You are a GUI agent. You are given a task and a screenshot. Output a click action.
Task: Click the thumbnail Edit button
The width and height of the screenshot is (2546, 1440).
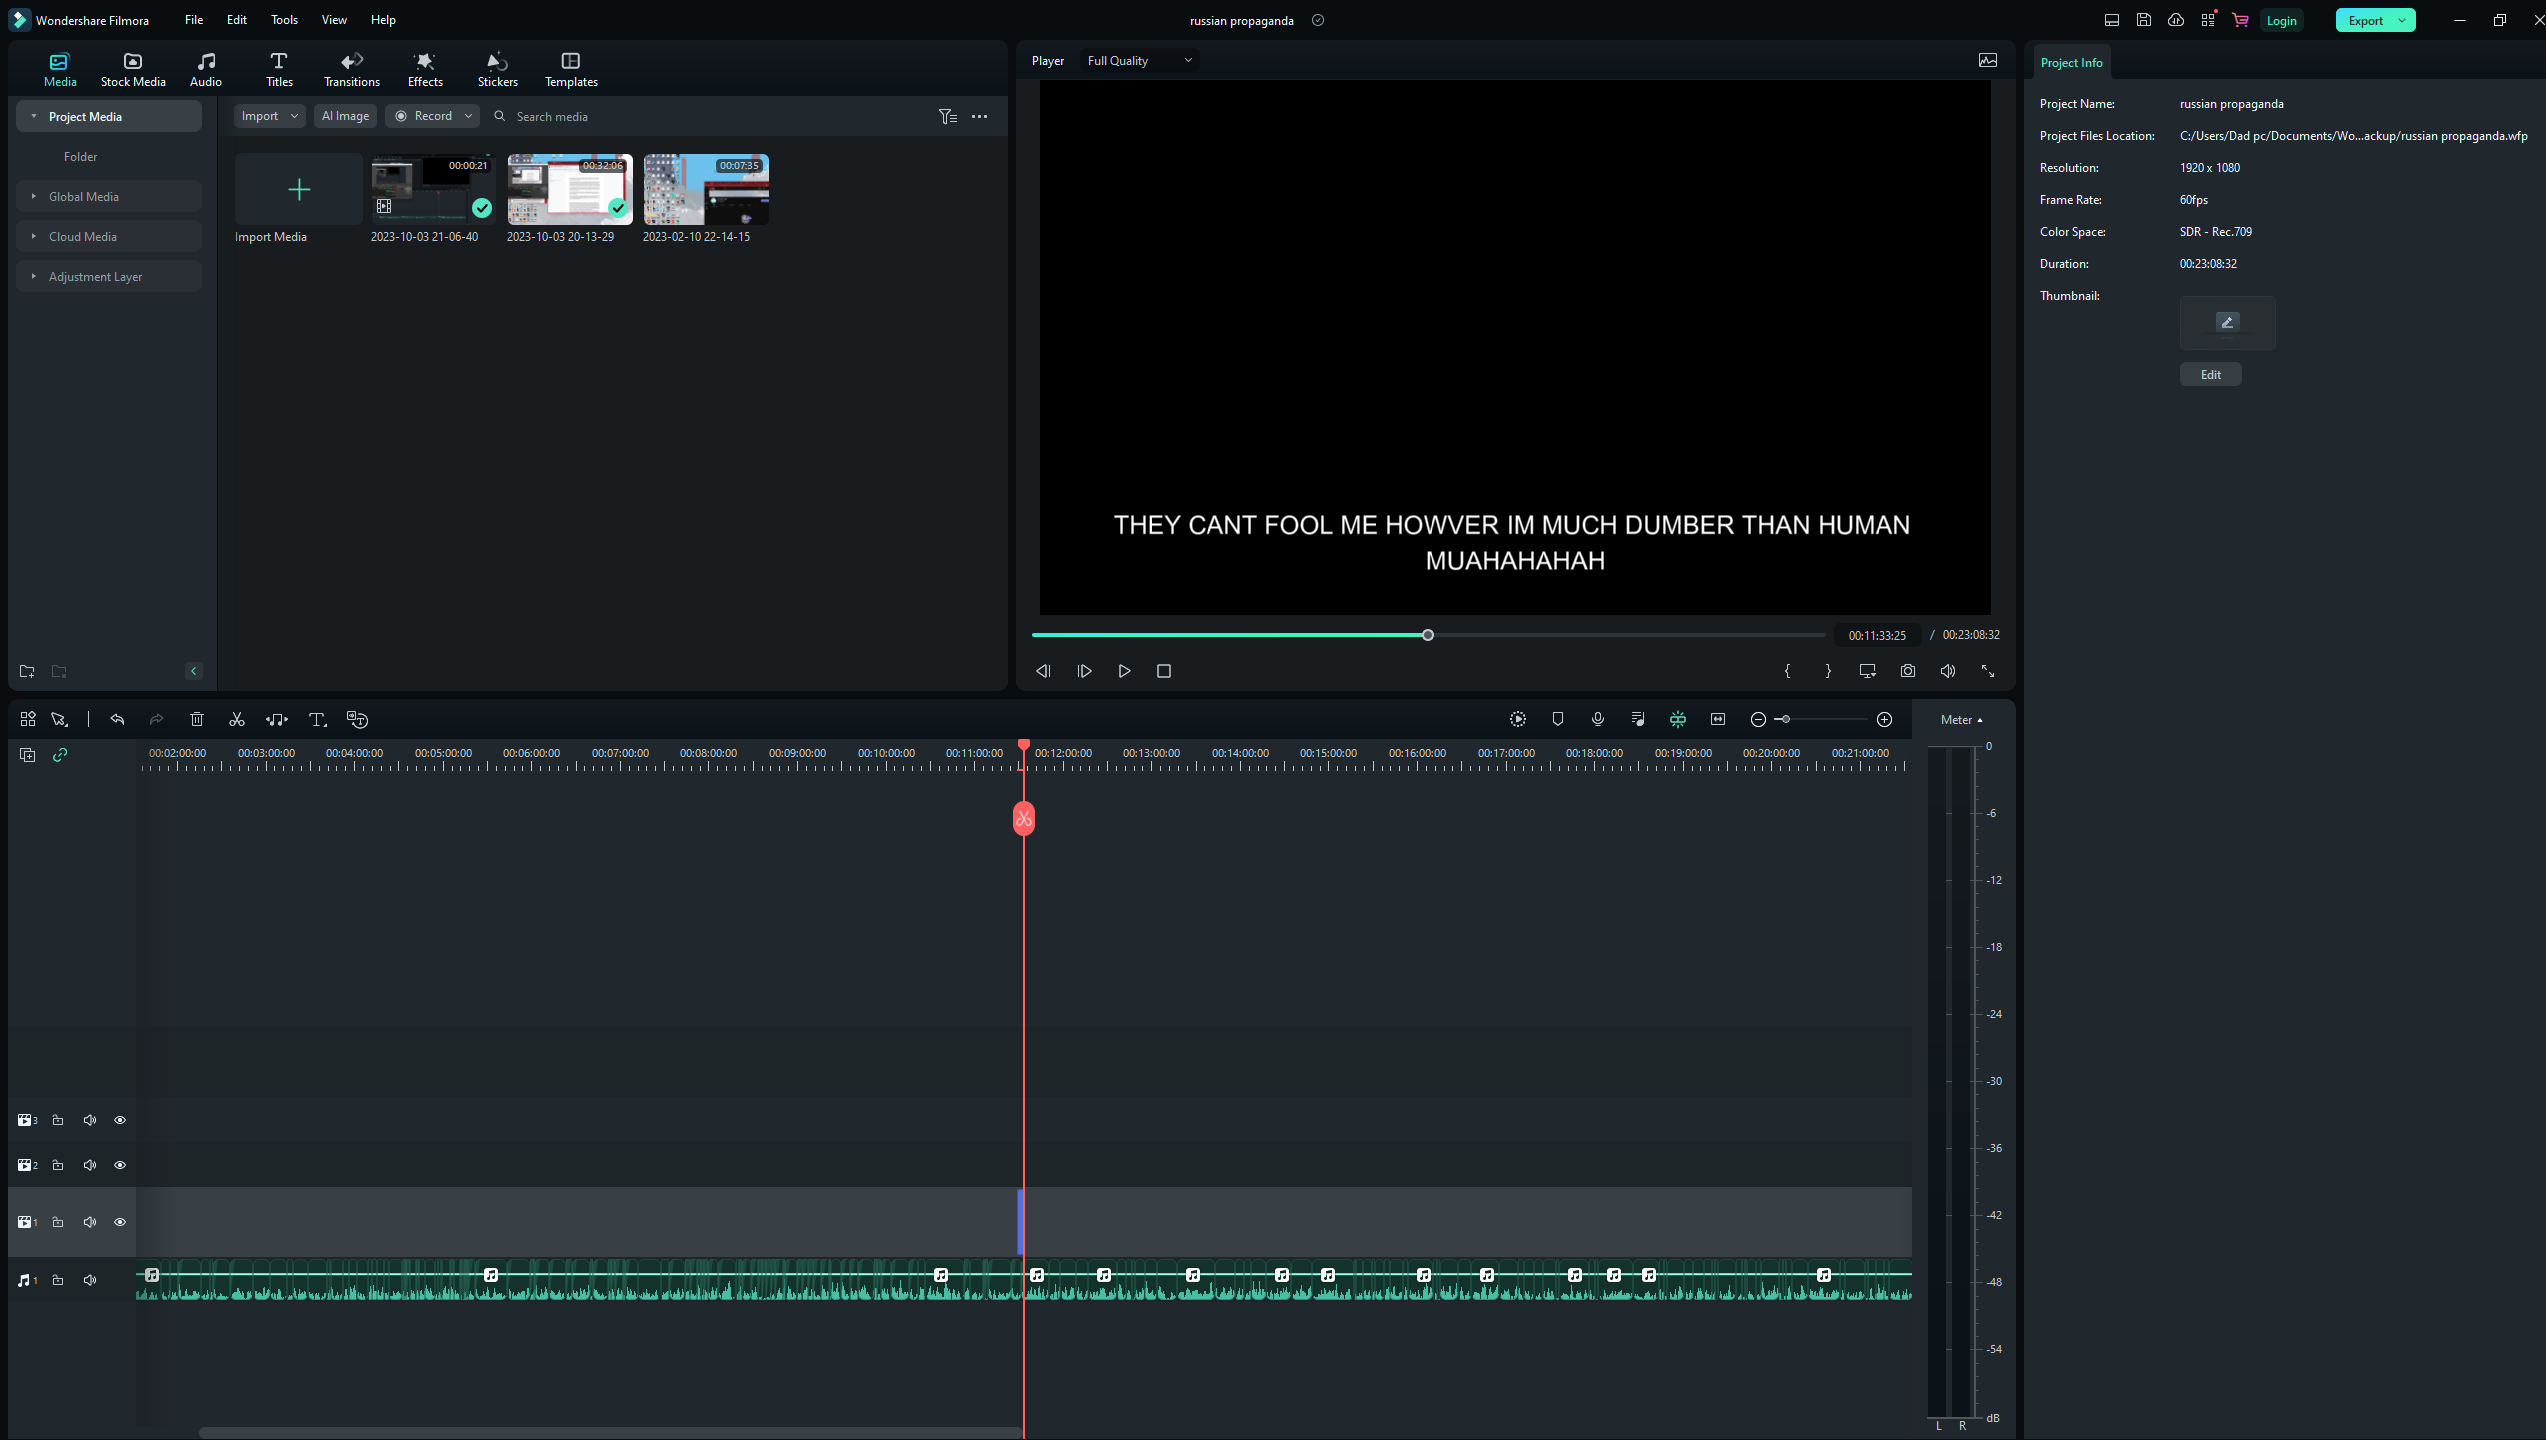pos(2210,374)
